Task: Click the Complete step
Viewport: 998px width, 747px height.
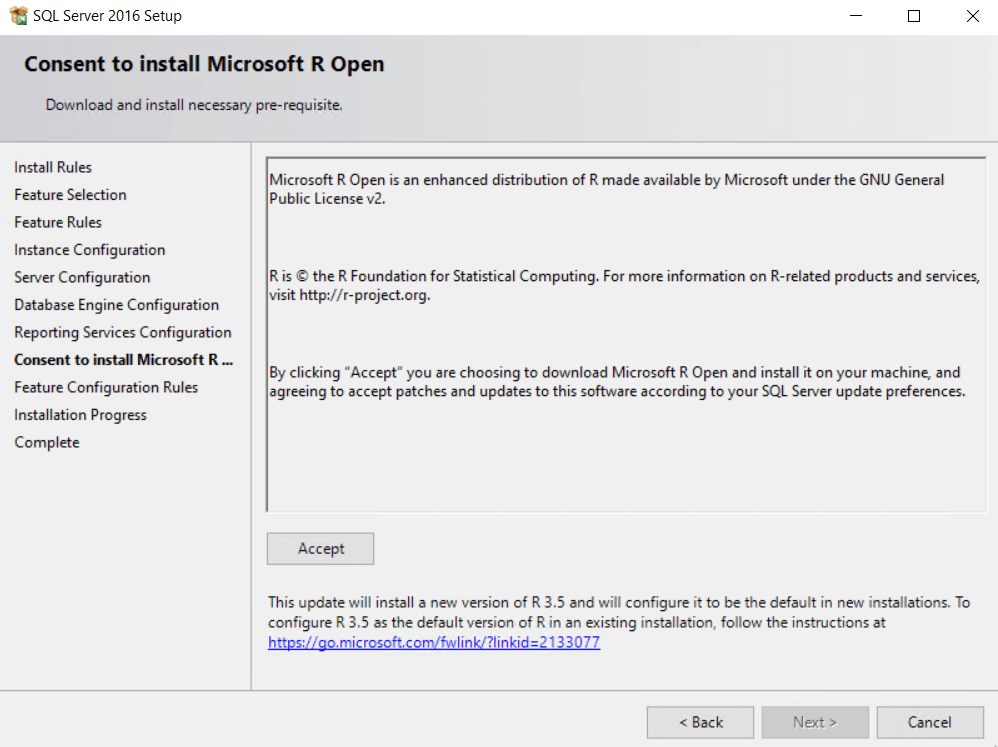Action: (46, 442)
